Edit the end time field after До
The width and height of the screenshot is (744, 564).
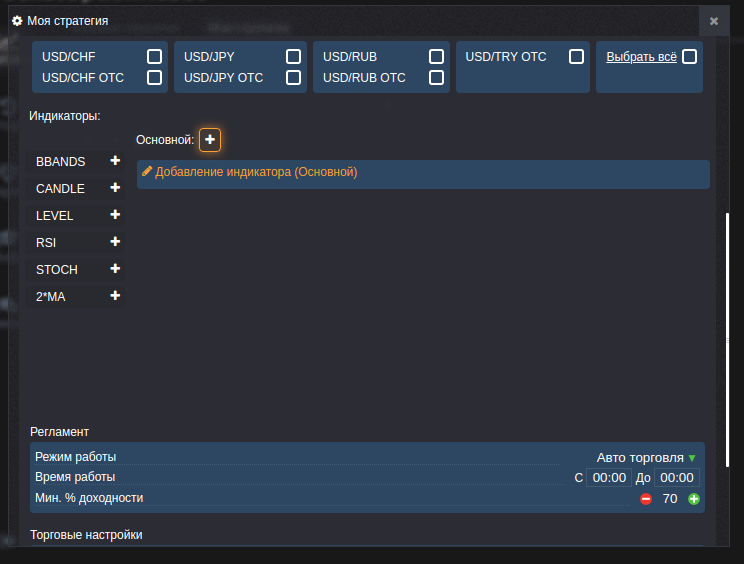[x=677, y=478]
